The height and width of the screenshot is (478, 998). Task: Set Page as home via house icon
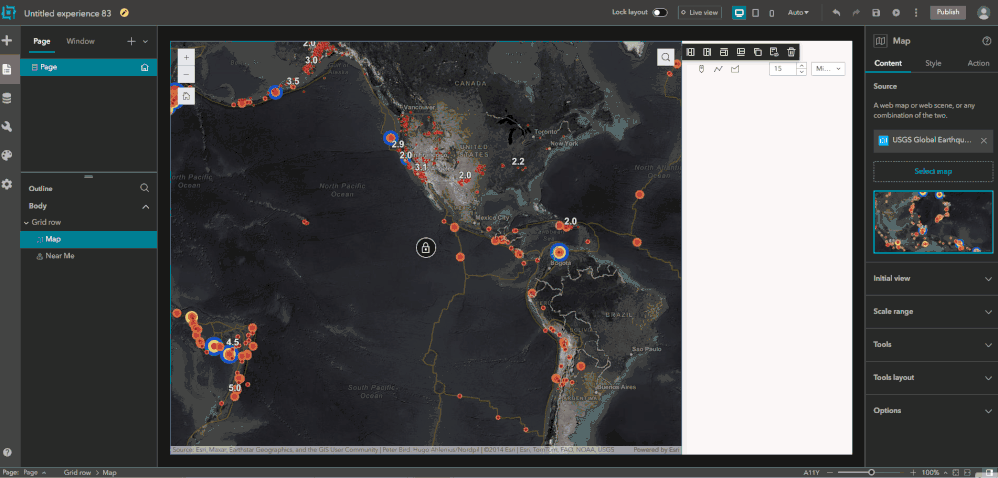[x=144, y=67]
